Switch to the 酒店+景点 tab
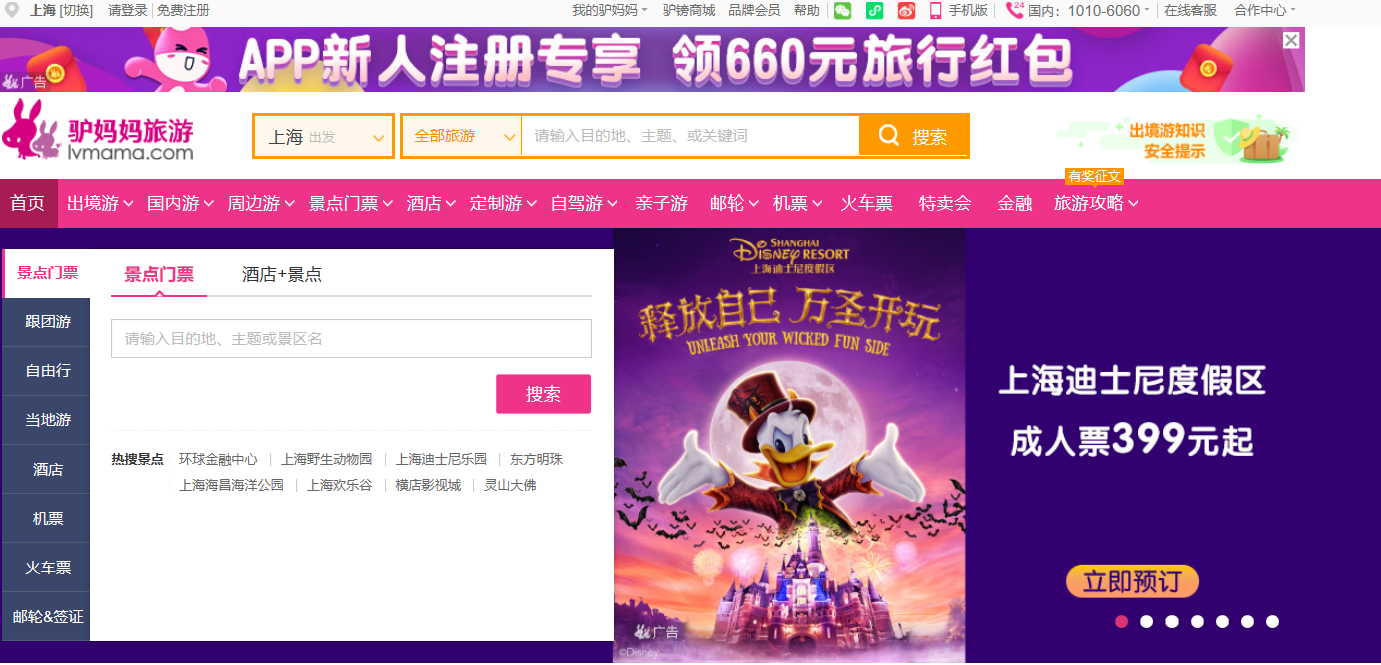The height and width of the screenshot is (665, 1381). click(x=282, y=275)
